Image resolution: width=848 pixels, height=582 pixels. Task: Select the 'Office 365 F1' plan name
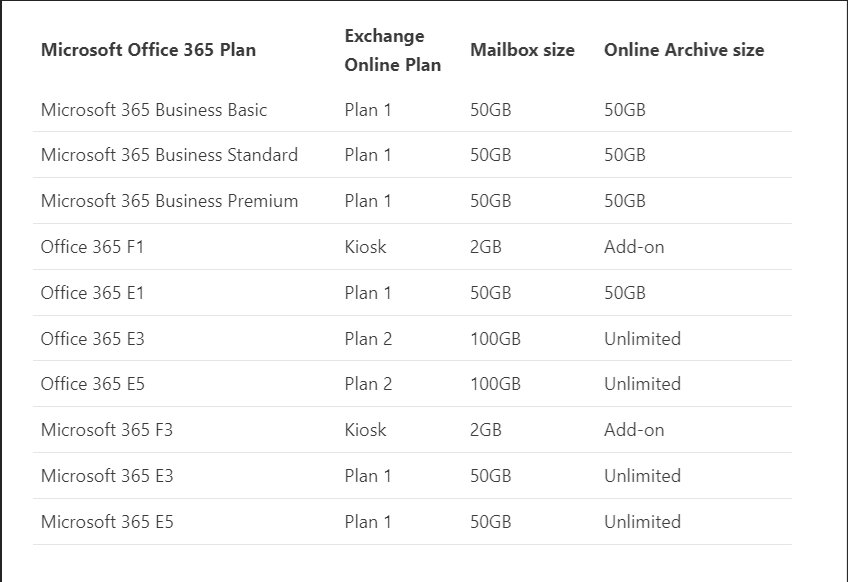point(92,247)
